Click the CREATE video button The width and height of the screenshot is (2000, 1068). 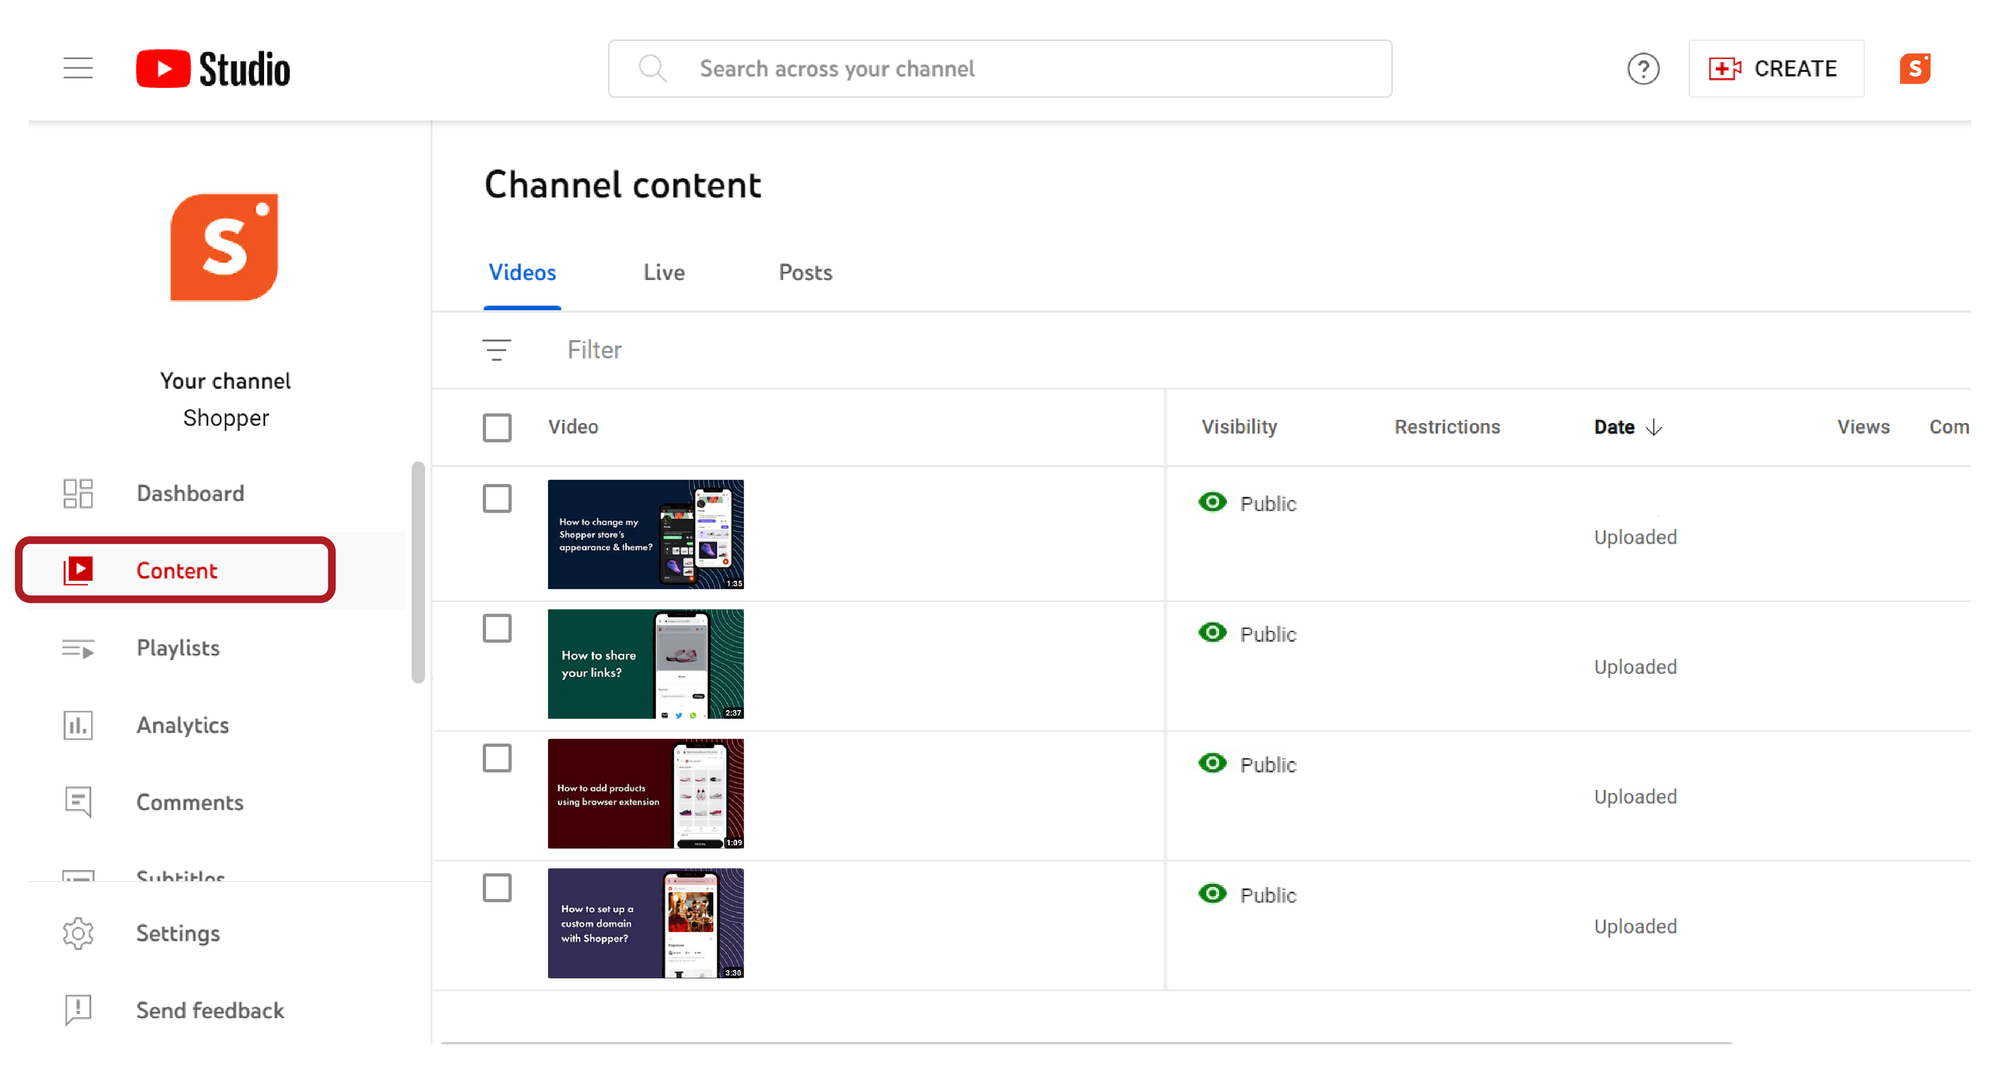point(1776,69)
